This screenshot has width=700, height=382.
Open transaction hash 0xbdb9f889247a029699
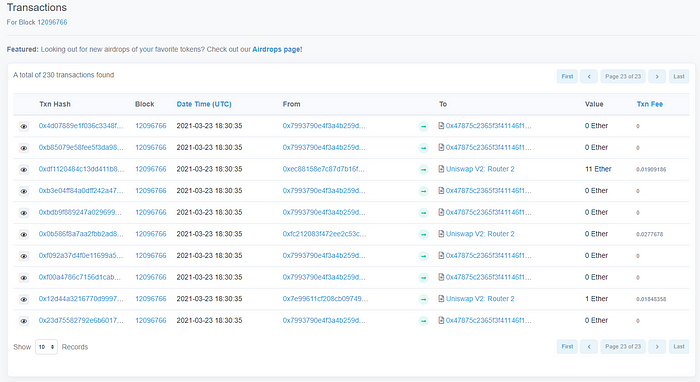coord(80,212)
